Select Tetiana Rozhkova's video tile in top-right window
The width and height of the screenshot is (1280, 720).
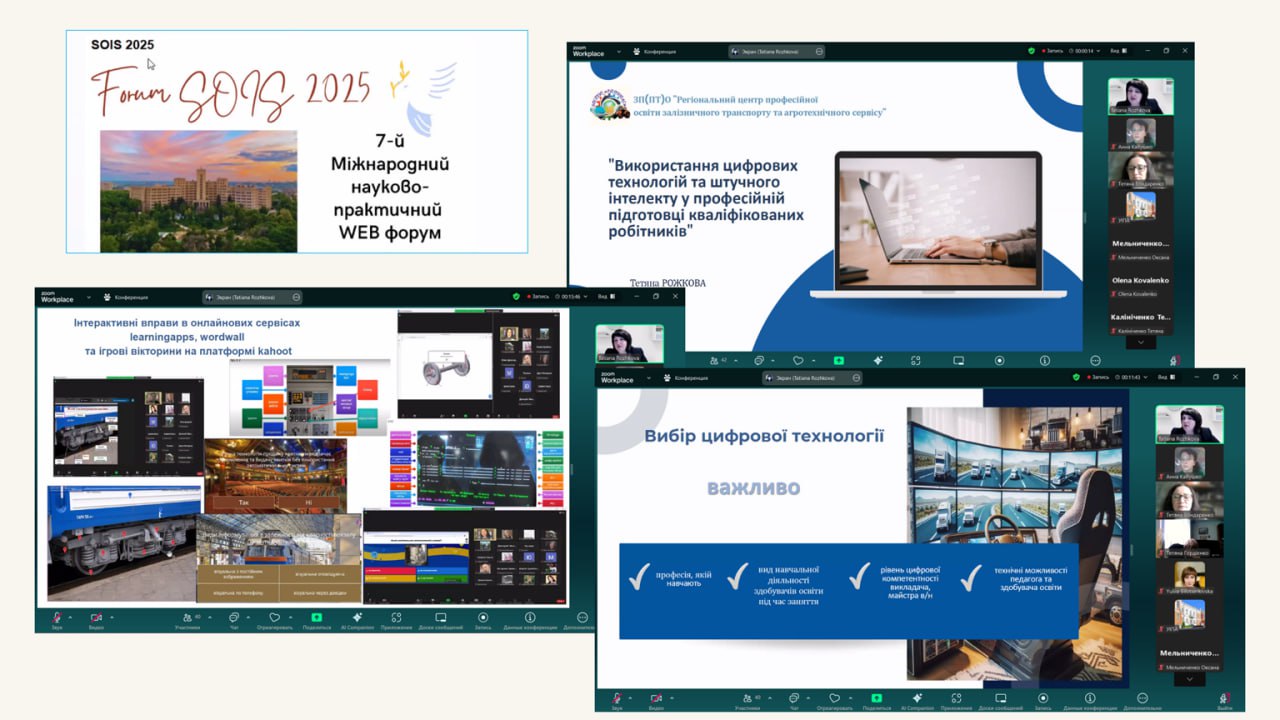tap(1141, 97)
